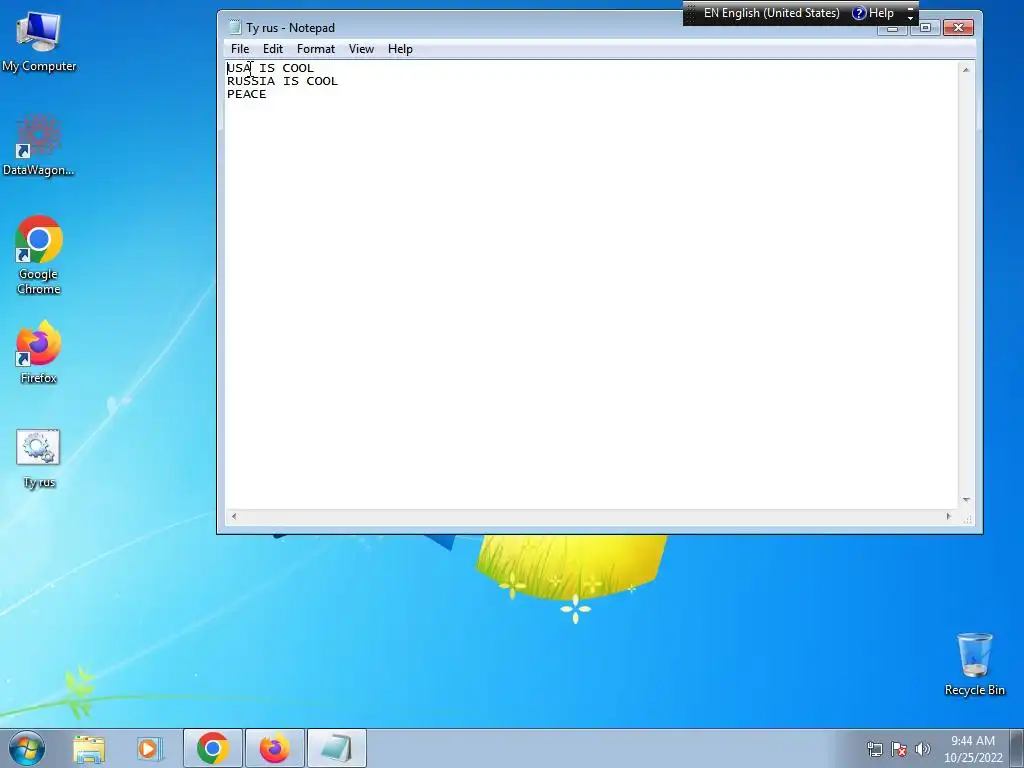Open Windows Explorer from the taskbar
The height and width of the screenshot is (768, 1024).
(x=89, y=748)
